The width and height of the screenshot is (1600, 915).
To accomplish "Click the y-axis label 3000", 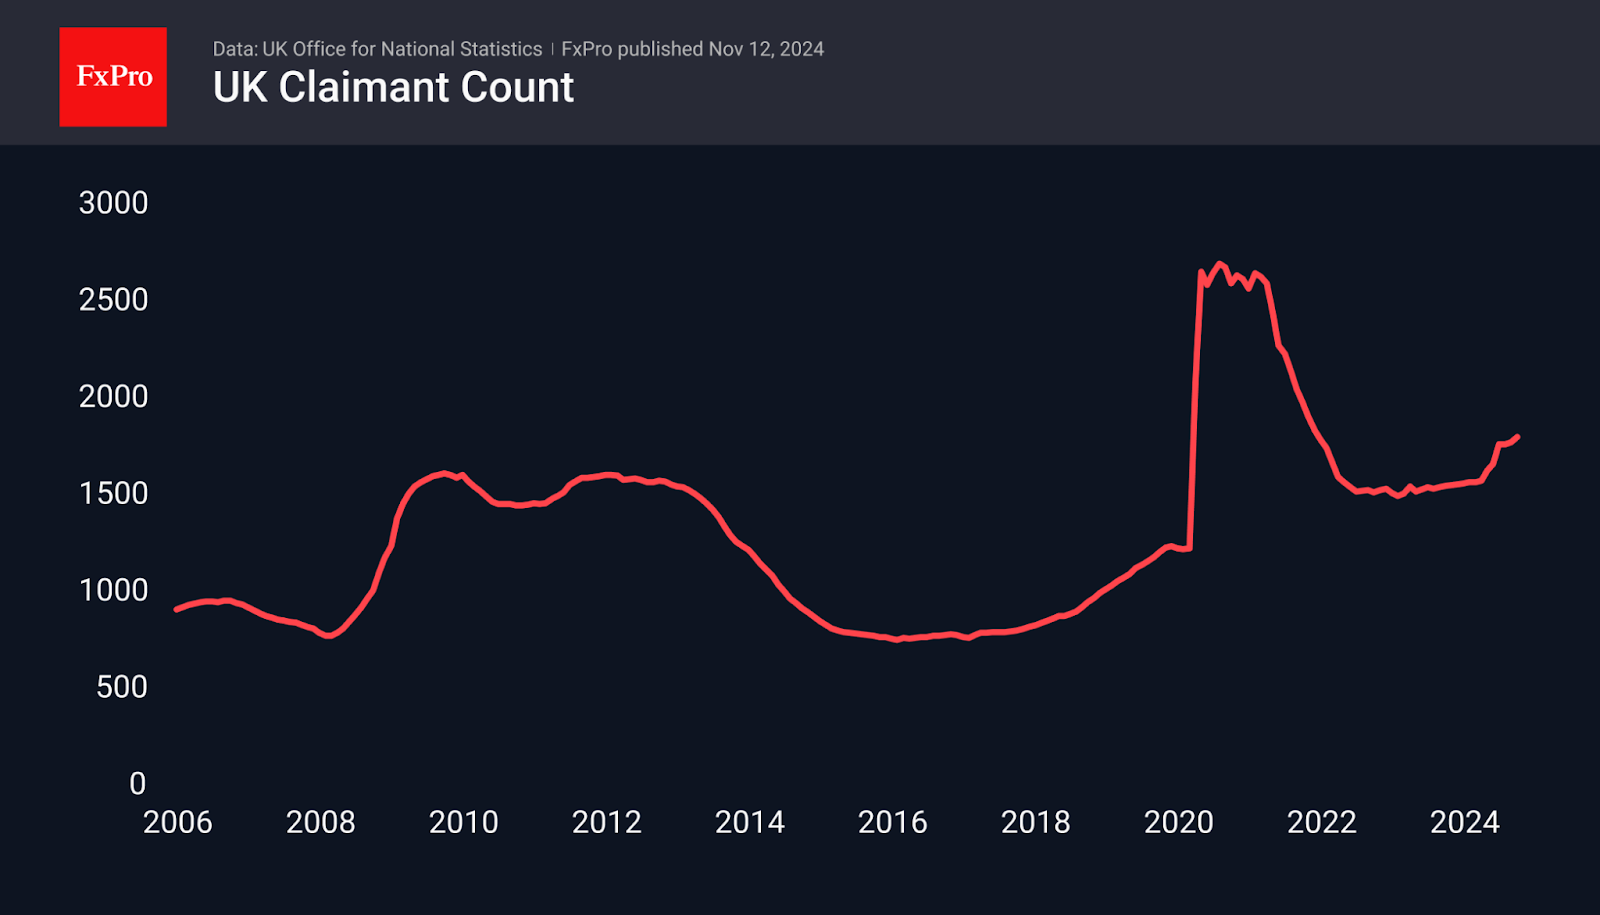I will pyautogui.click(x=113, y=203).
